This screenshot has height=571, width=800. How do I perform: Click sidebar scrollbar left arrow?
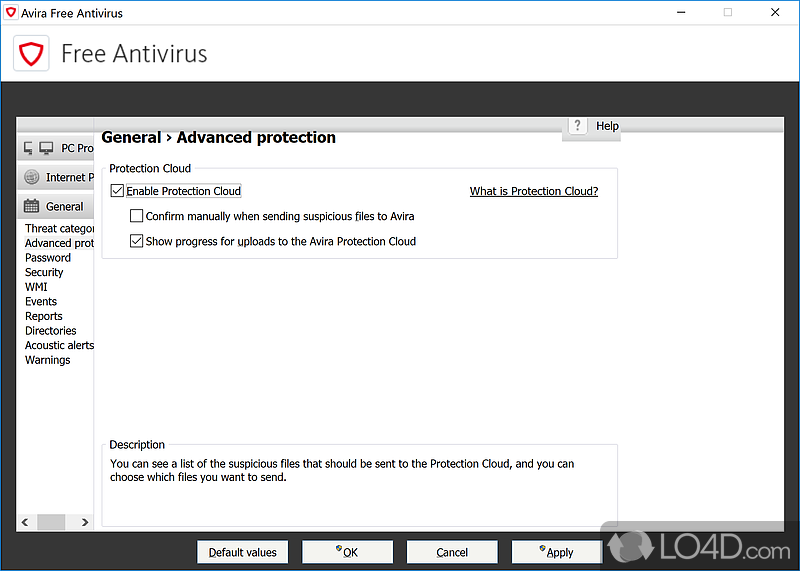coord(25,522)
